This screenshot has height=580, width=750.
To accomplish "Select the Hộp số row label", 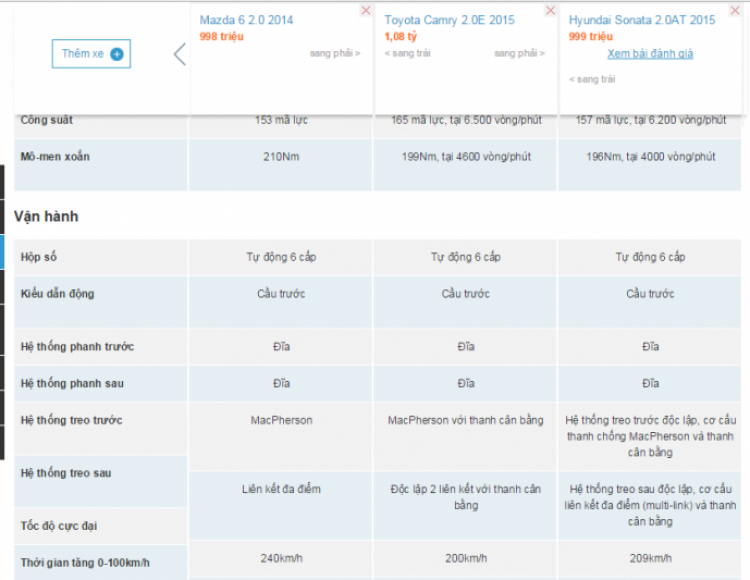I will point(39,257).
